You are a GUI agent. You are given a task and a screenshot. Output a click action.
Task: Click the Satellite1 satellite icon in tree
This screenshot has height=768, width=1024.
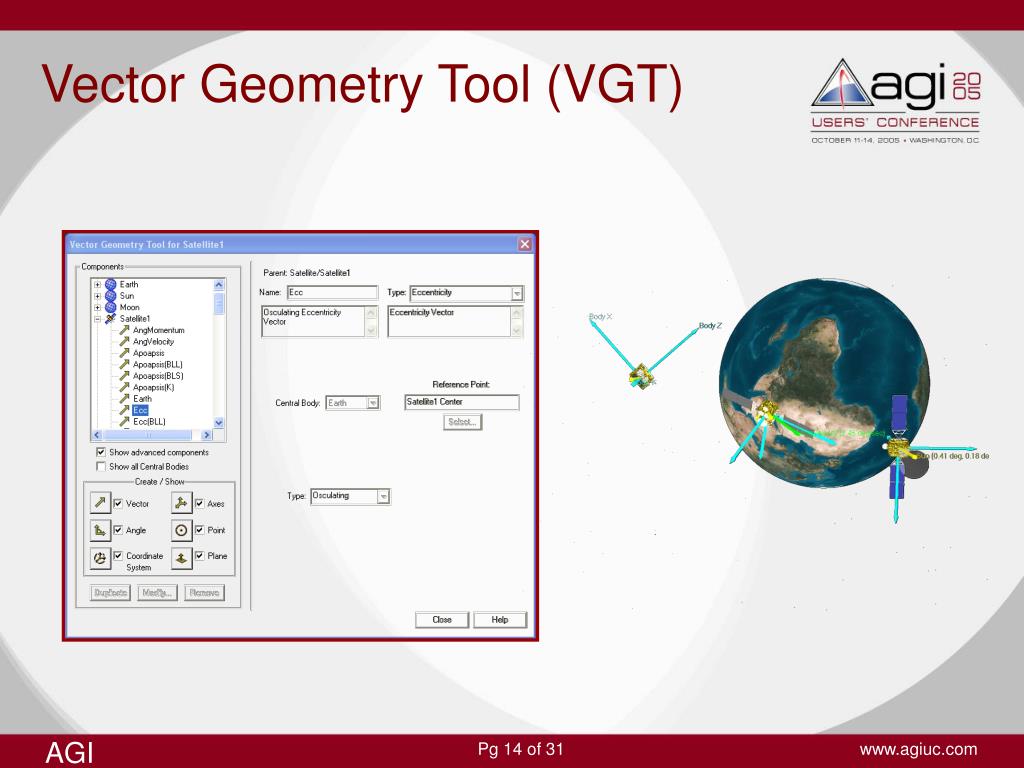click(x=110, y=319)
